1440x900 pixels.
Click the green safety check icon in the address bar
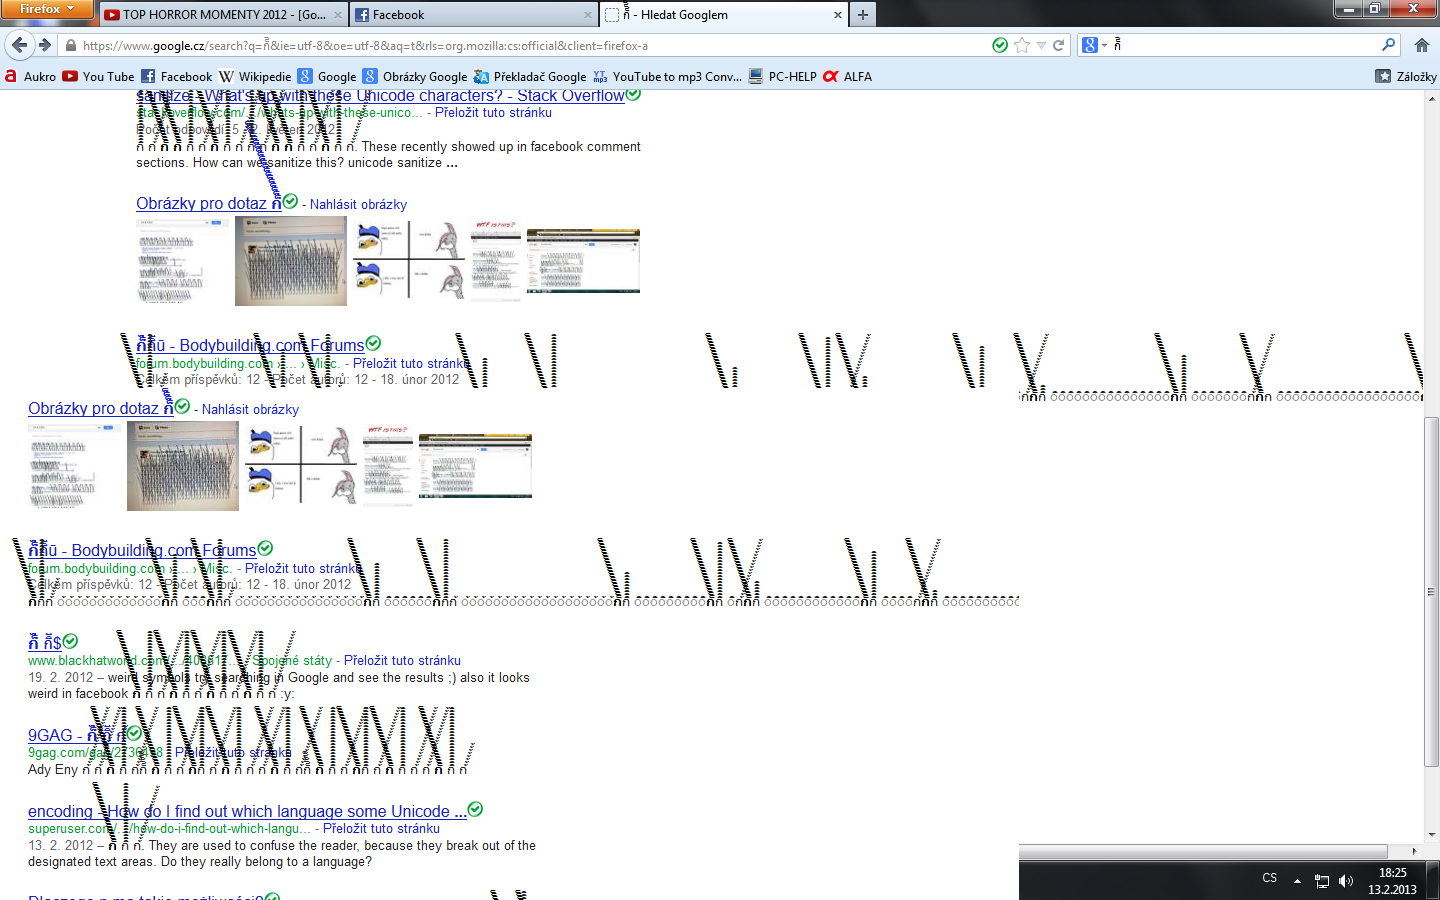1000,45
